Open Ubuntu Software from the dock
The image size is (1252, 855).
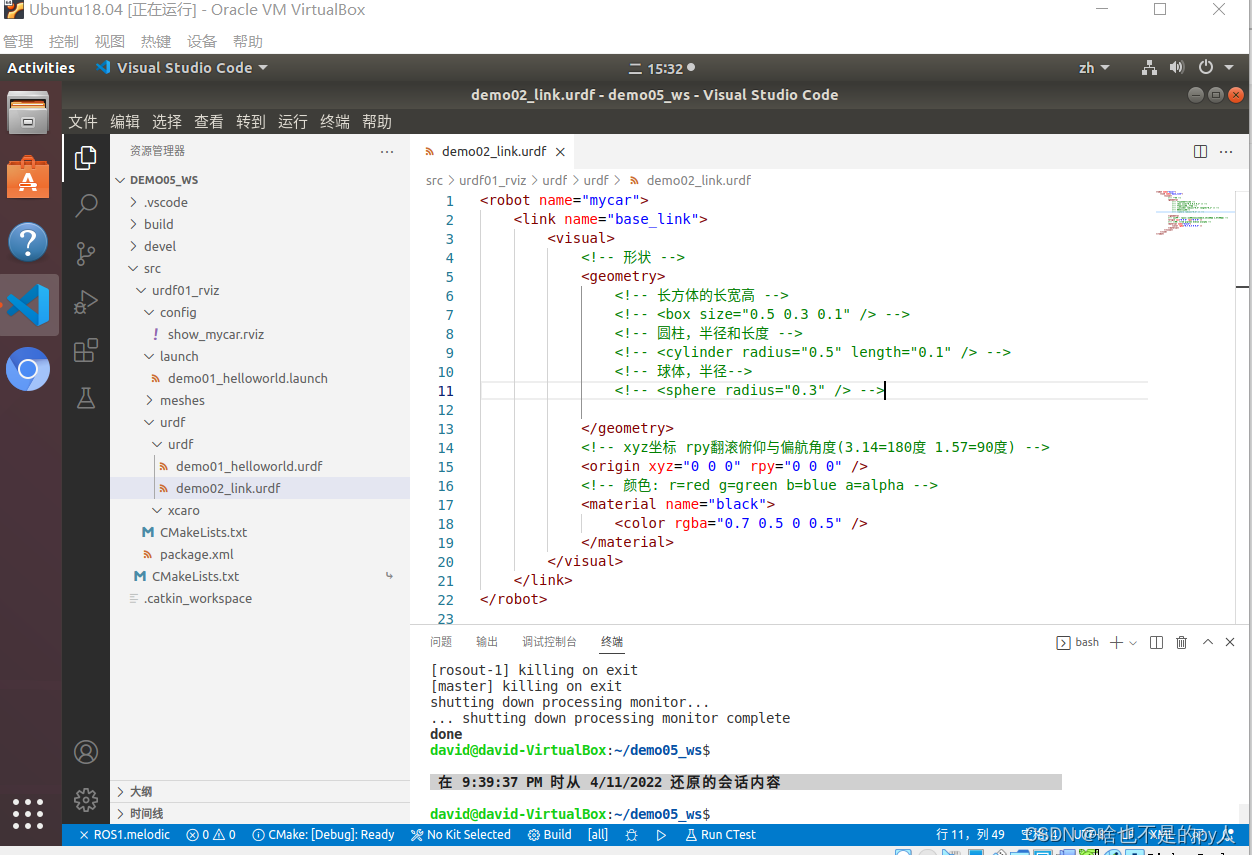coord(28,176)
